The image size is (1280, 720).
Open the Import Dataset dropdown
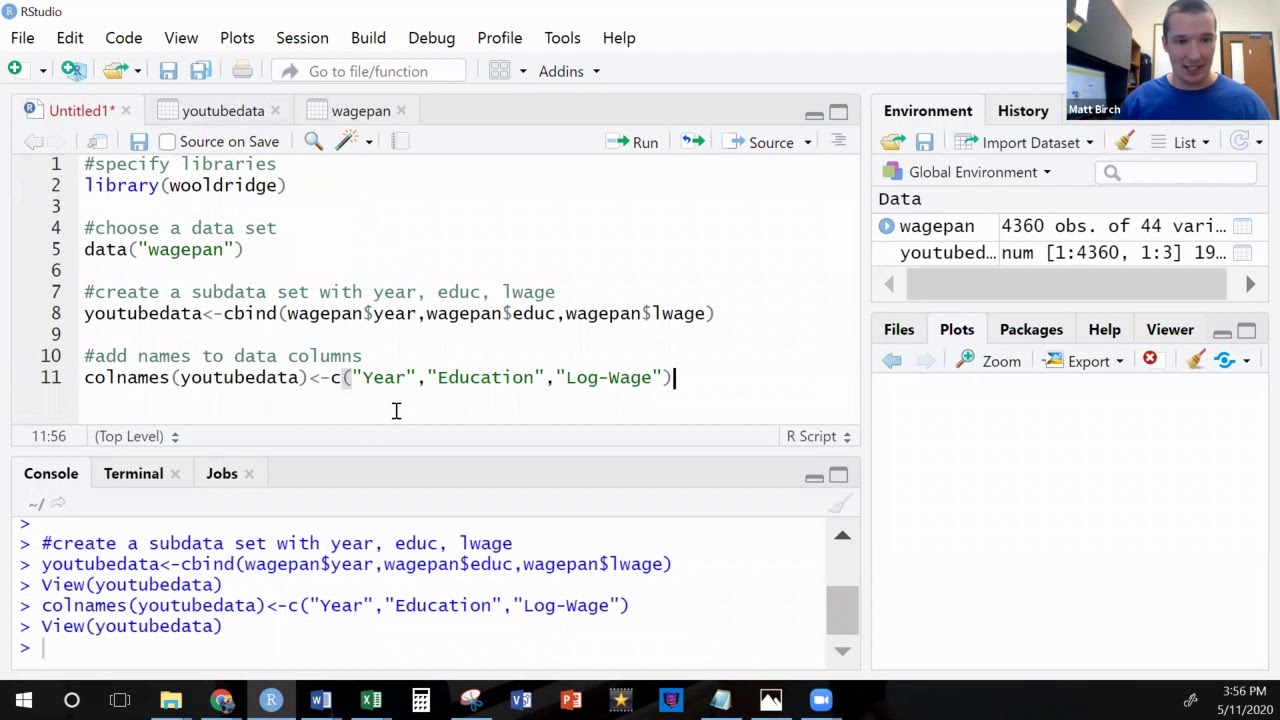coord(1024,142)
